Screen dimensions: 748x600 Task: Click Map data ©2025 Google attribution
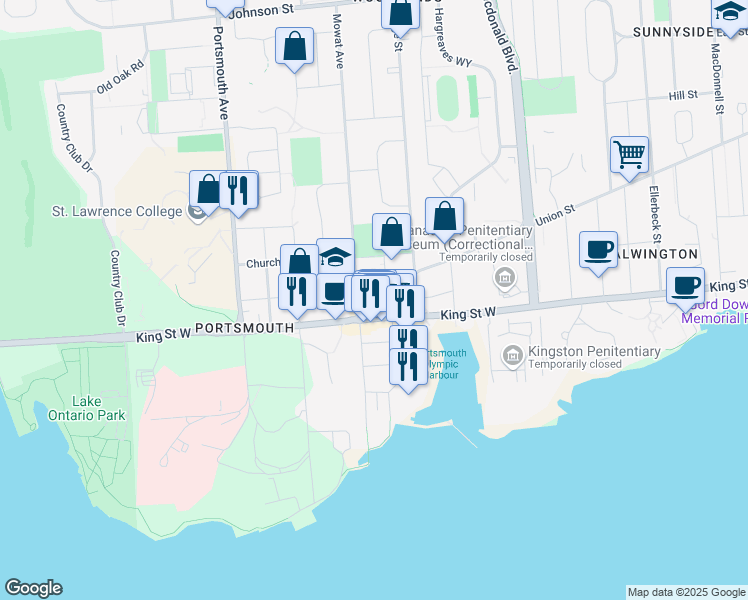(x=686, y=592)
